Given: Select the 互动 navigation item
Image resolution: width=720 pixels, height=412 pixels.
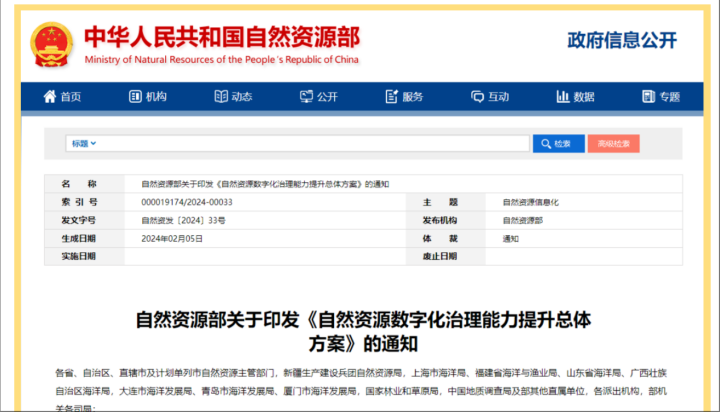Looking at the screenshot, I should click(x=498, y=97).
